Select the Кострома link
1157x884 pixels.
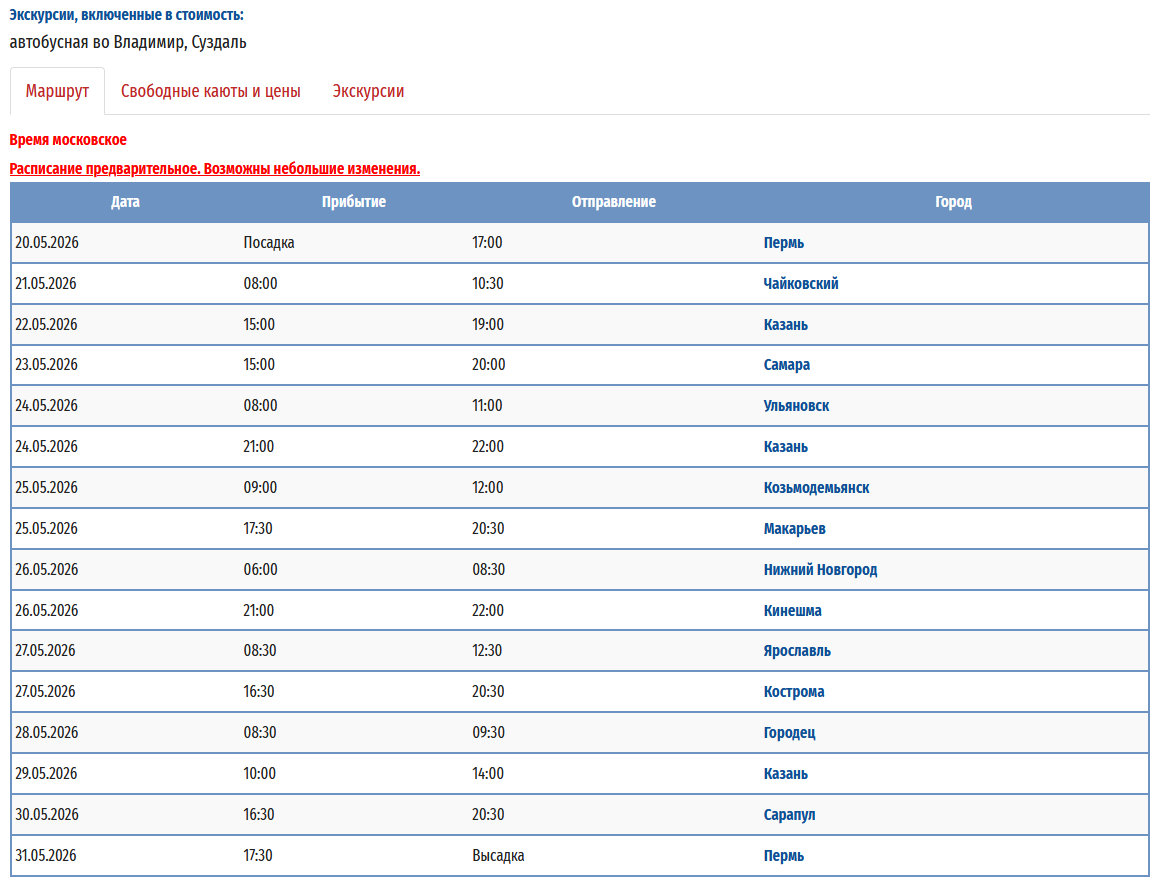[794, 692]
